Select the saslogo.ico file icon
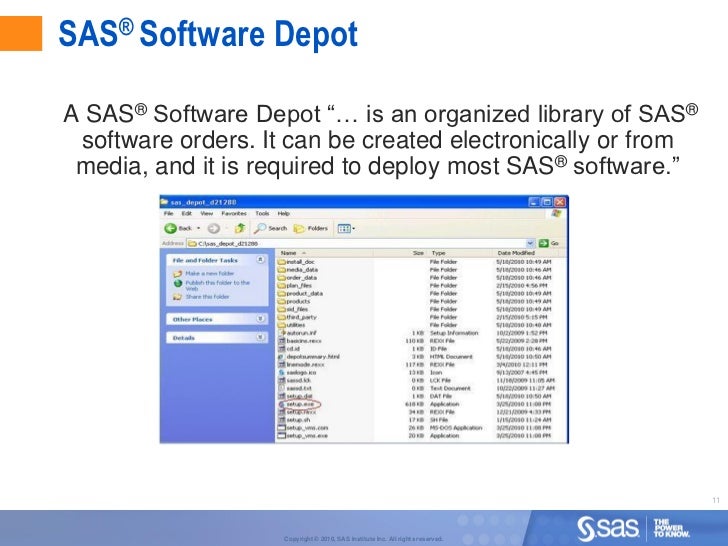This screenshot has height=546, width=728. (x=282, y=372)
